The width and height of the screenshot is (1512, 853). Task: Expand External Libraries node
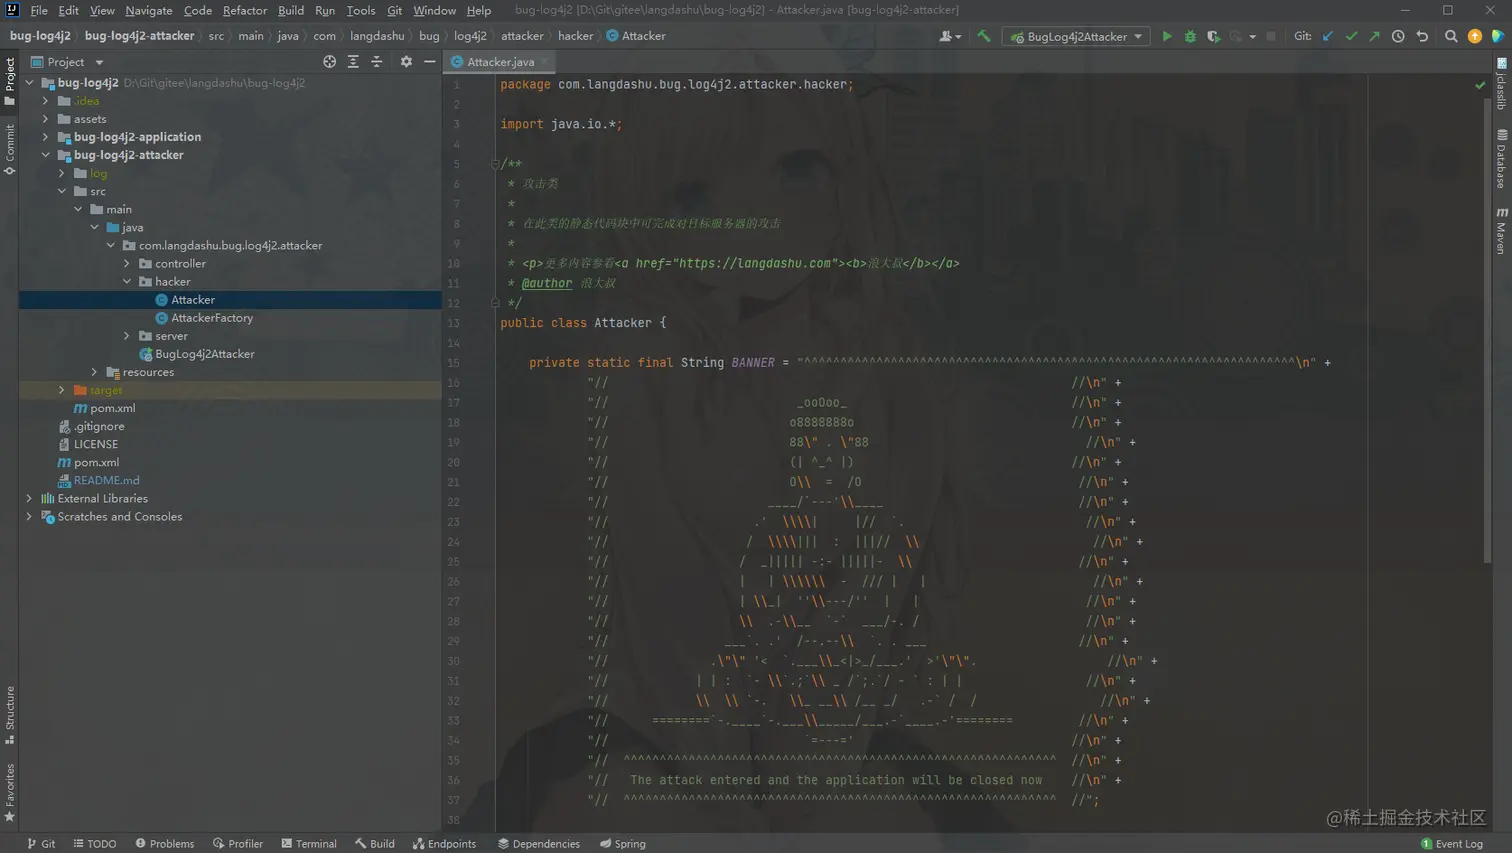click(29, 499)
